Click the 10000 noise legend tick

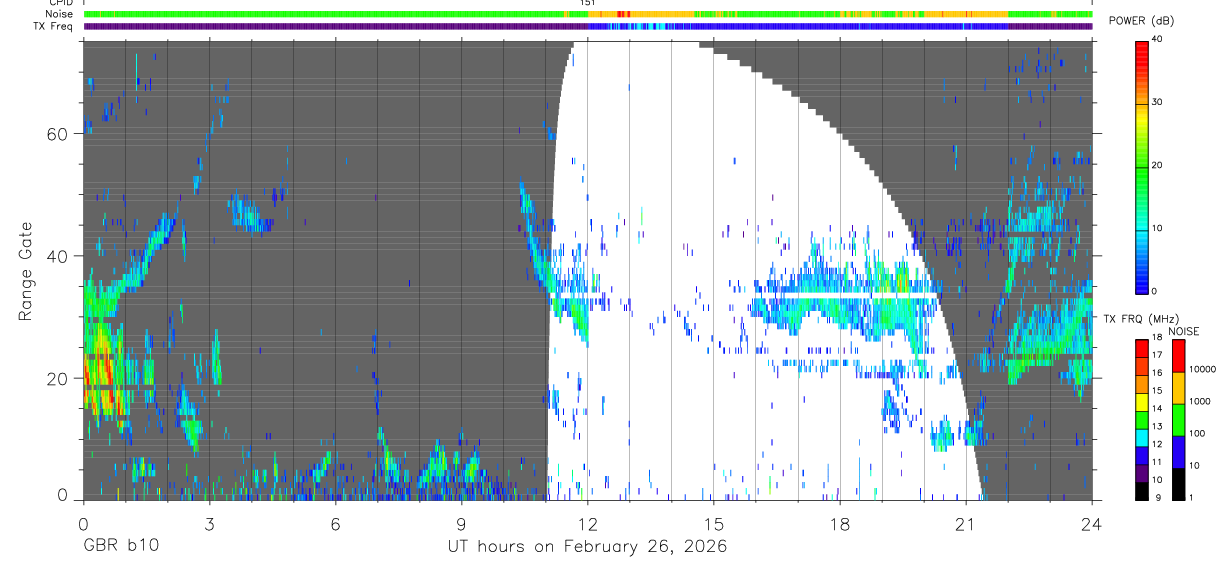click(1203, 369)
